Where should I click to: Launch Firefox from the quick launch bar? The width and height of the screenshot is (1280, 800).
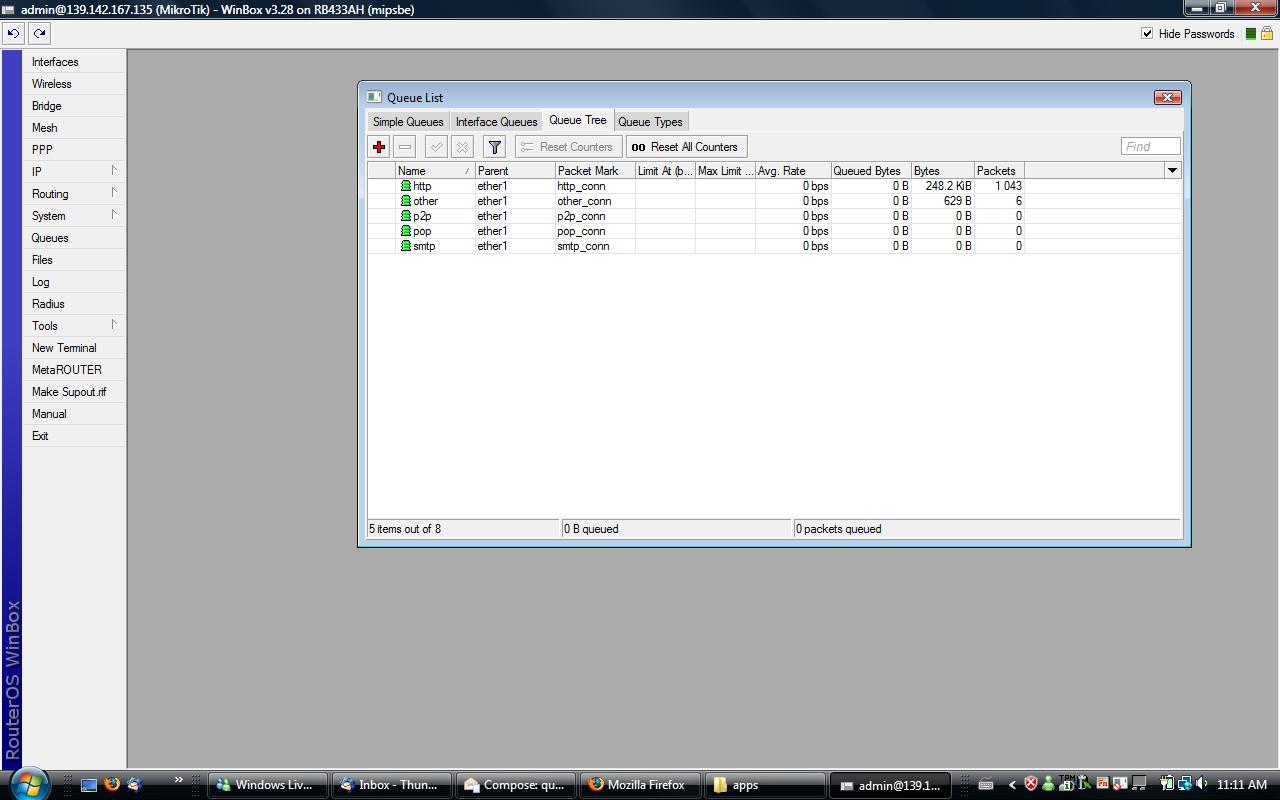(112, 785)
